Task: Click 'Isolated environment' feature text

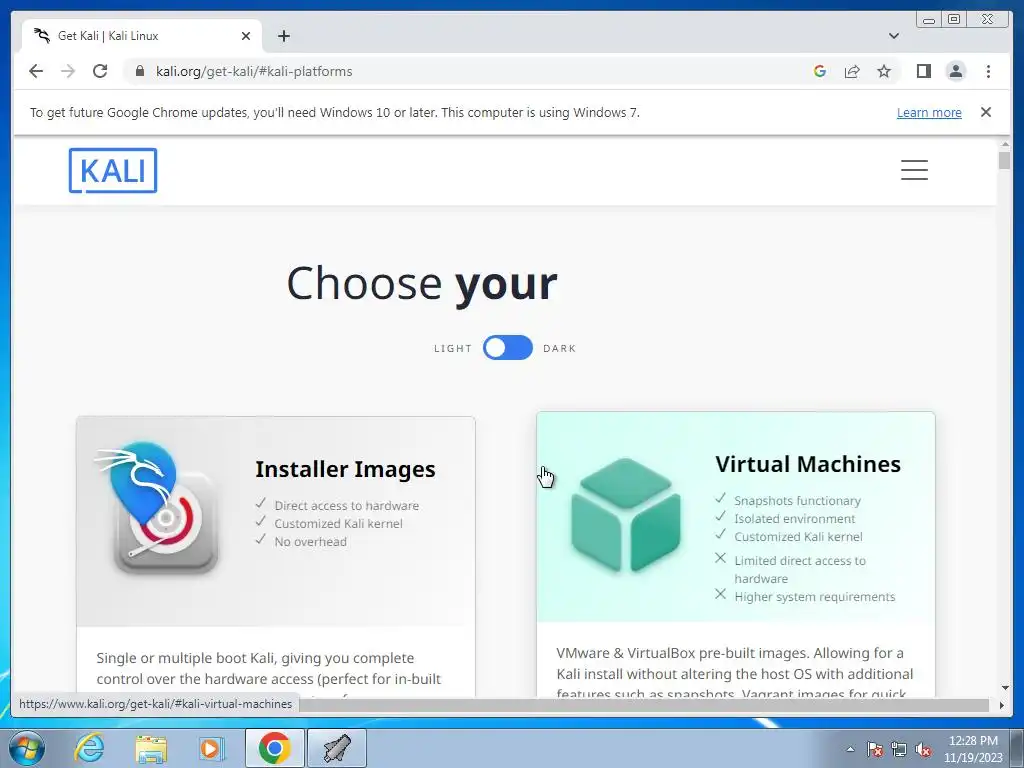Action: 795,519
